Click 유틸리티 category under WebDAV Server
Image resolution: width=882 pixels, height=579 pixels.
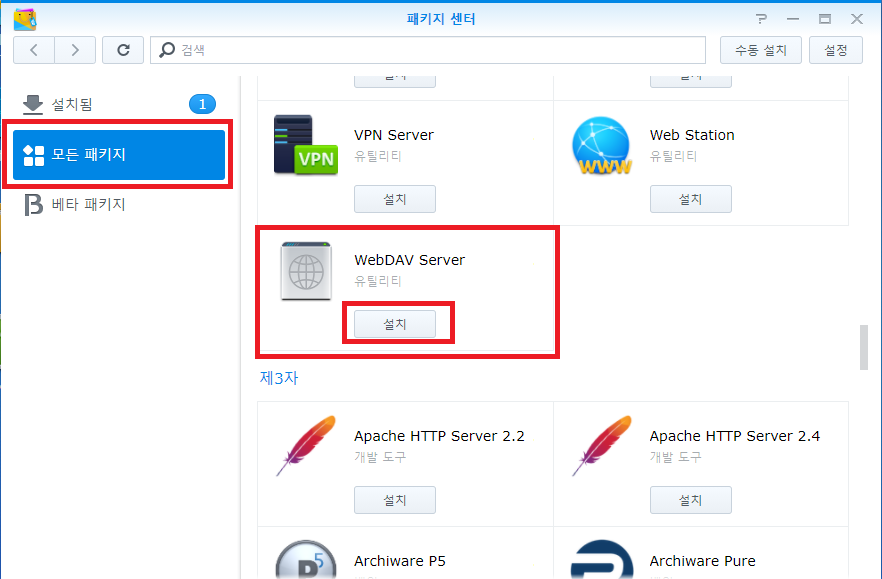[x=377, y=281]
